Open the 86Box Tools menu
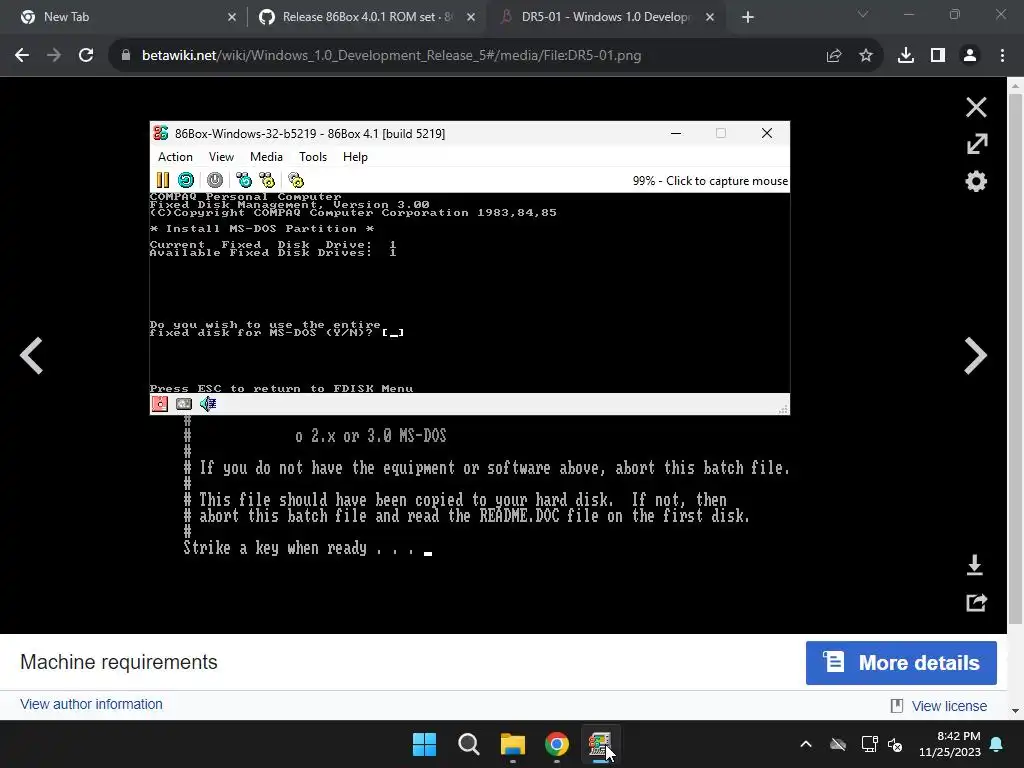Viewport: 1024px width, 768px height. coord(313,157)
